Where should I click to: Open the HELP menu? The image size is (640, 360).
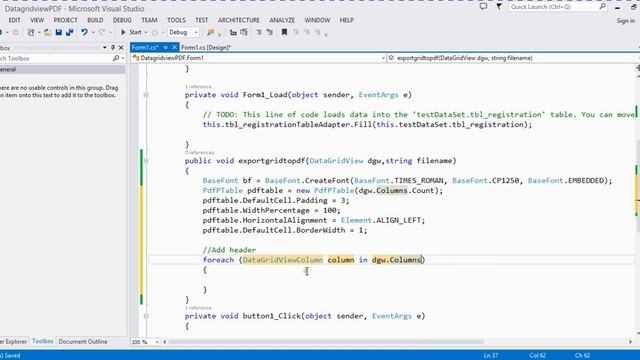pos(347,20)
